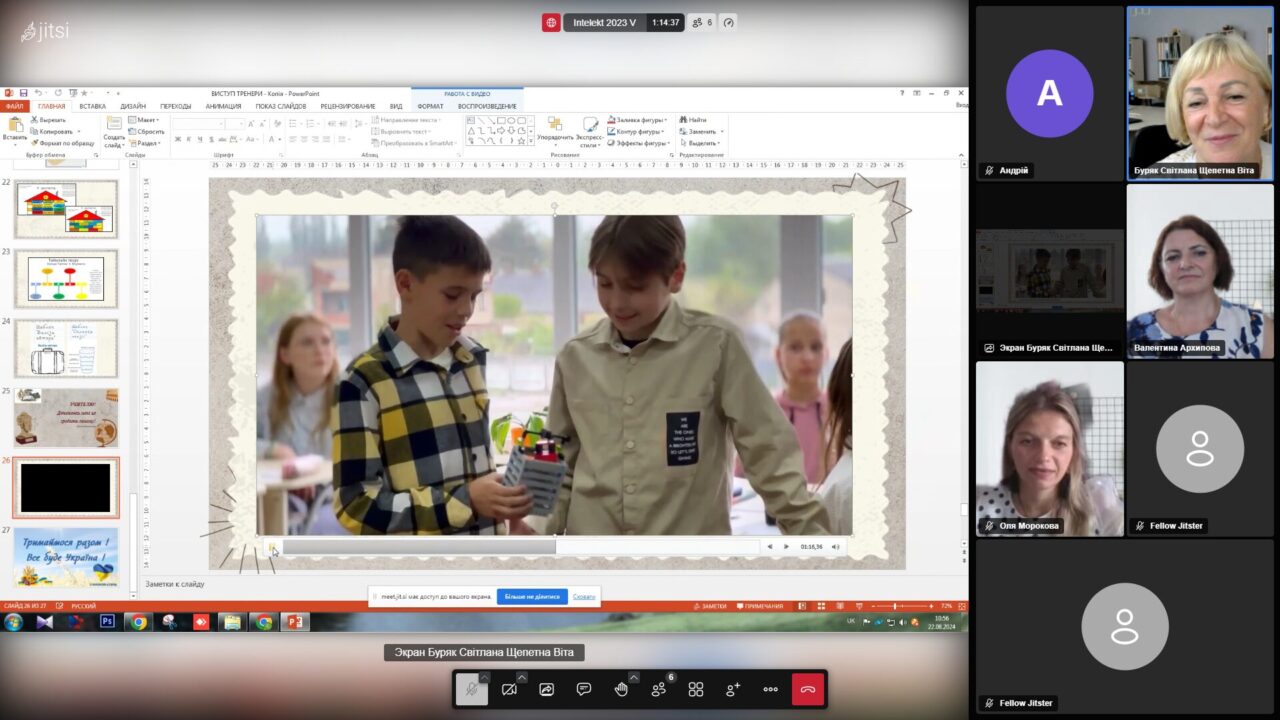Open the participants list in toolbar
Viewport: 1280px width, 720px height.
tap(659, 689)
